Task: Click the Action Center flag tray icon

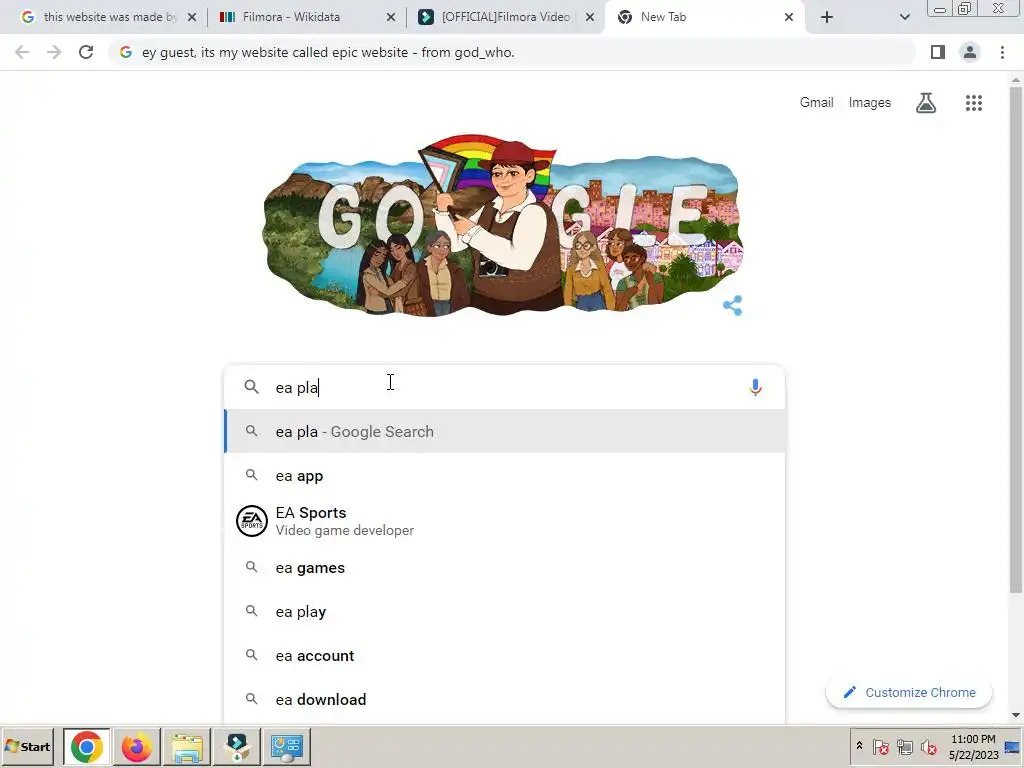Action: coord(880,746)
